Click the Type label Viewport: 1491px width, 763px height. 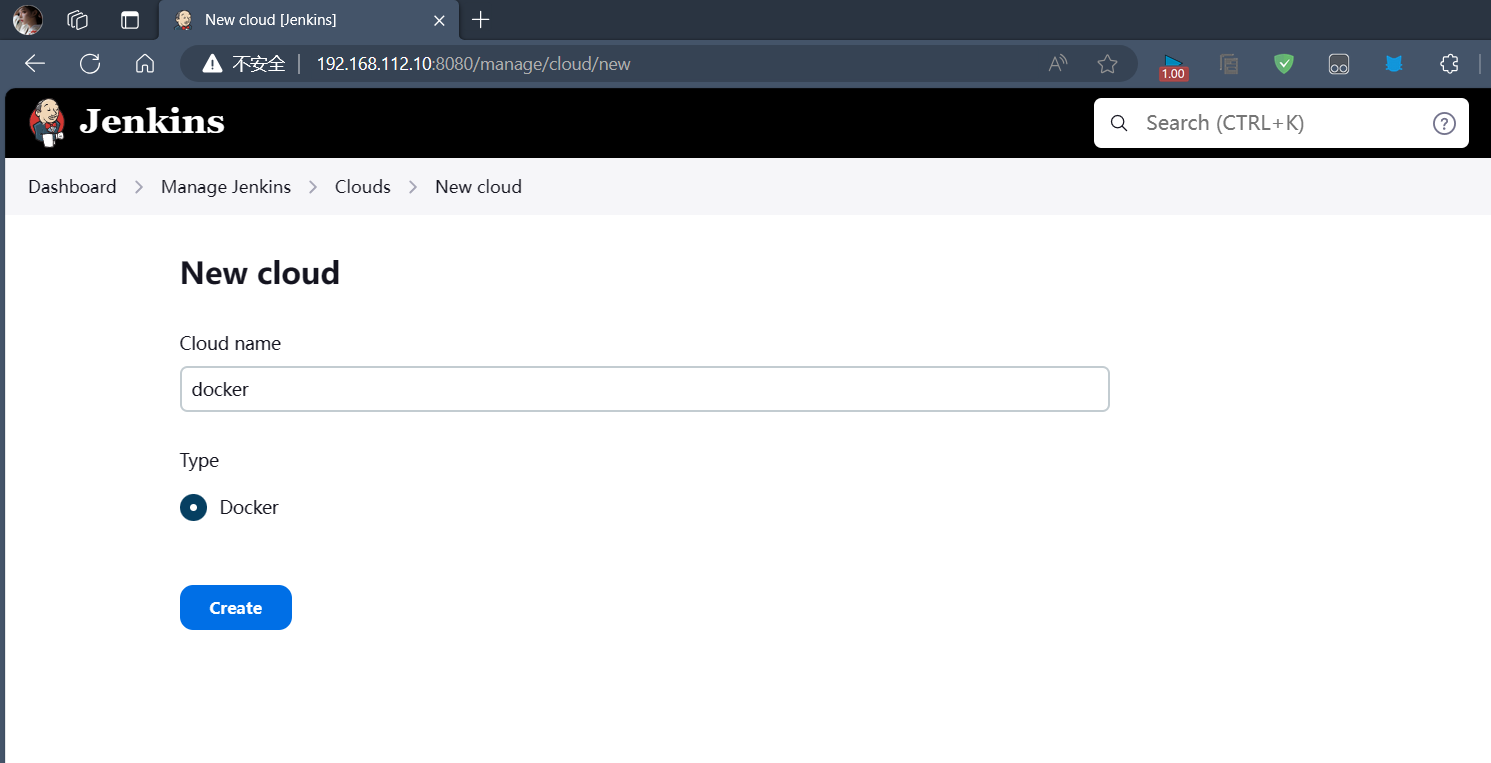tap(199, 461)
